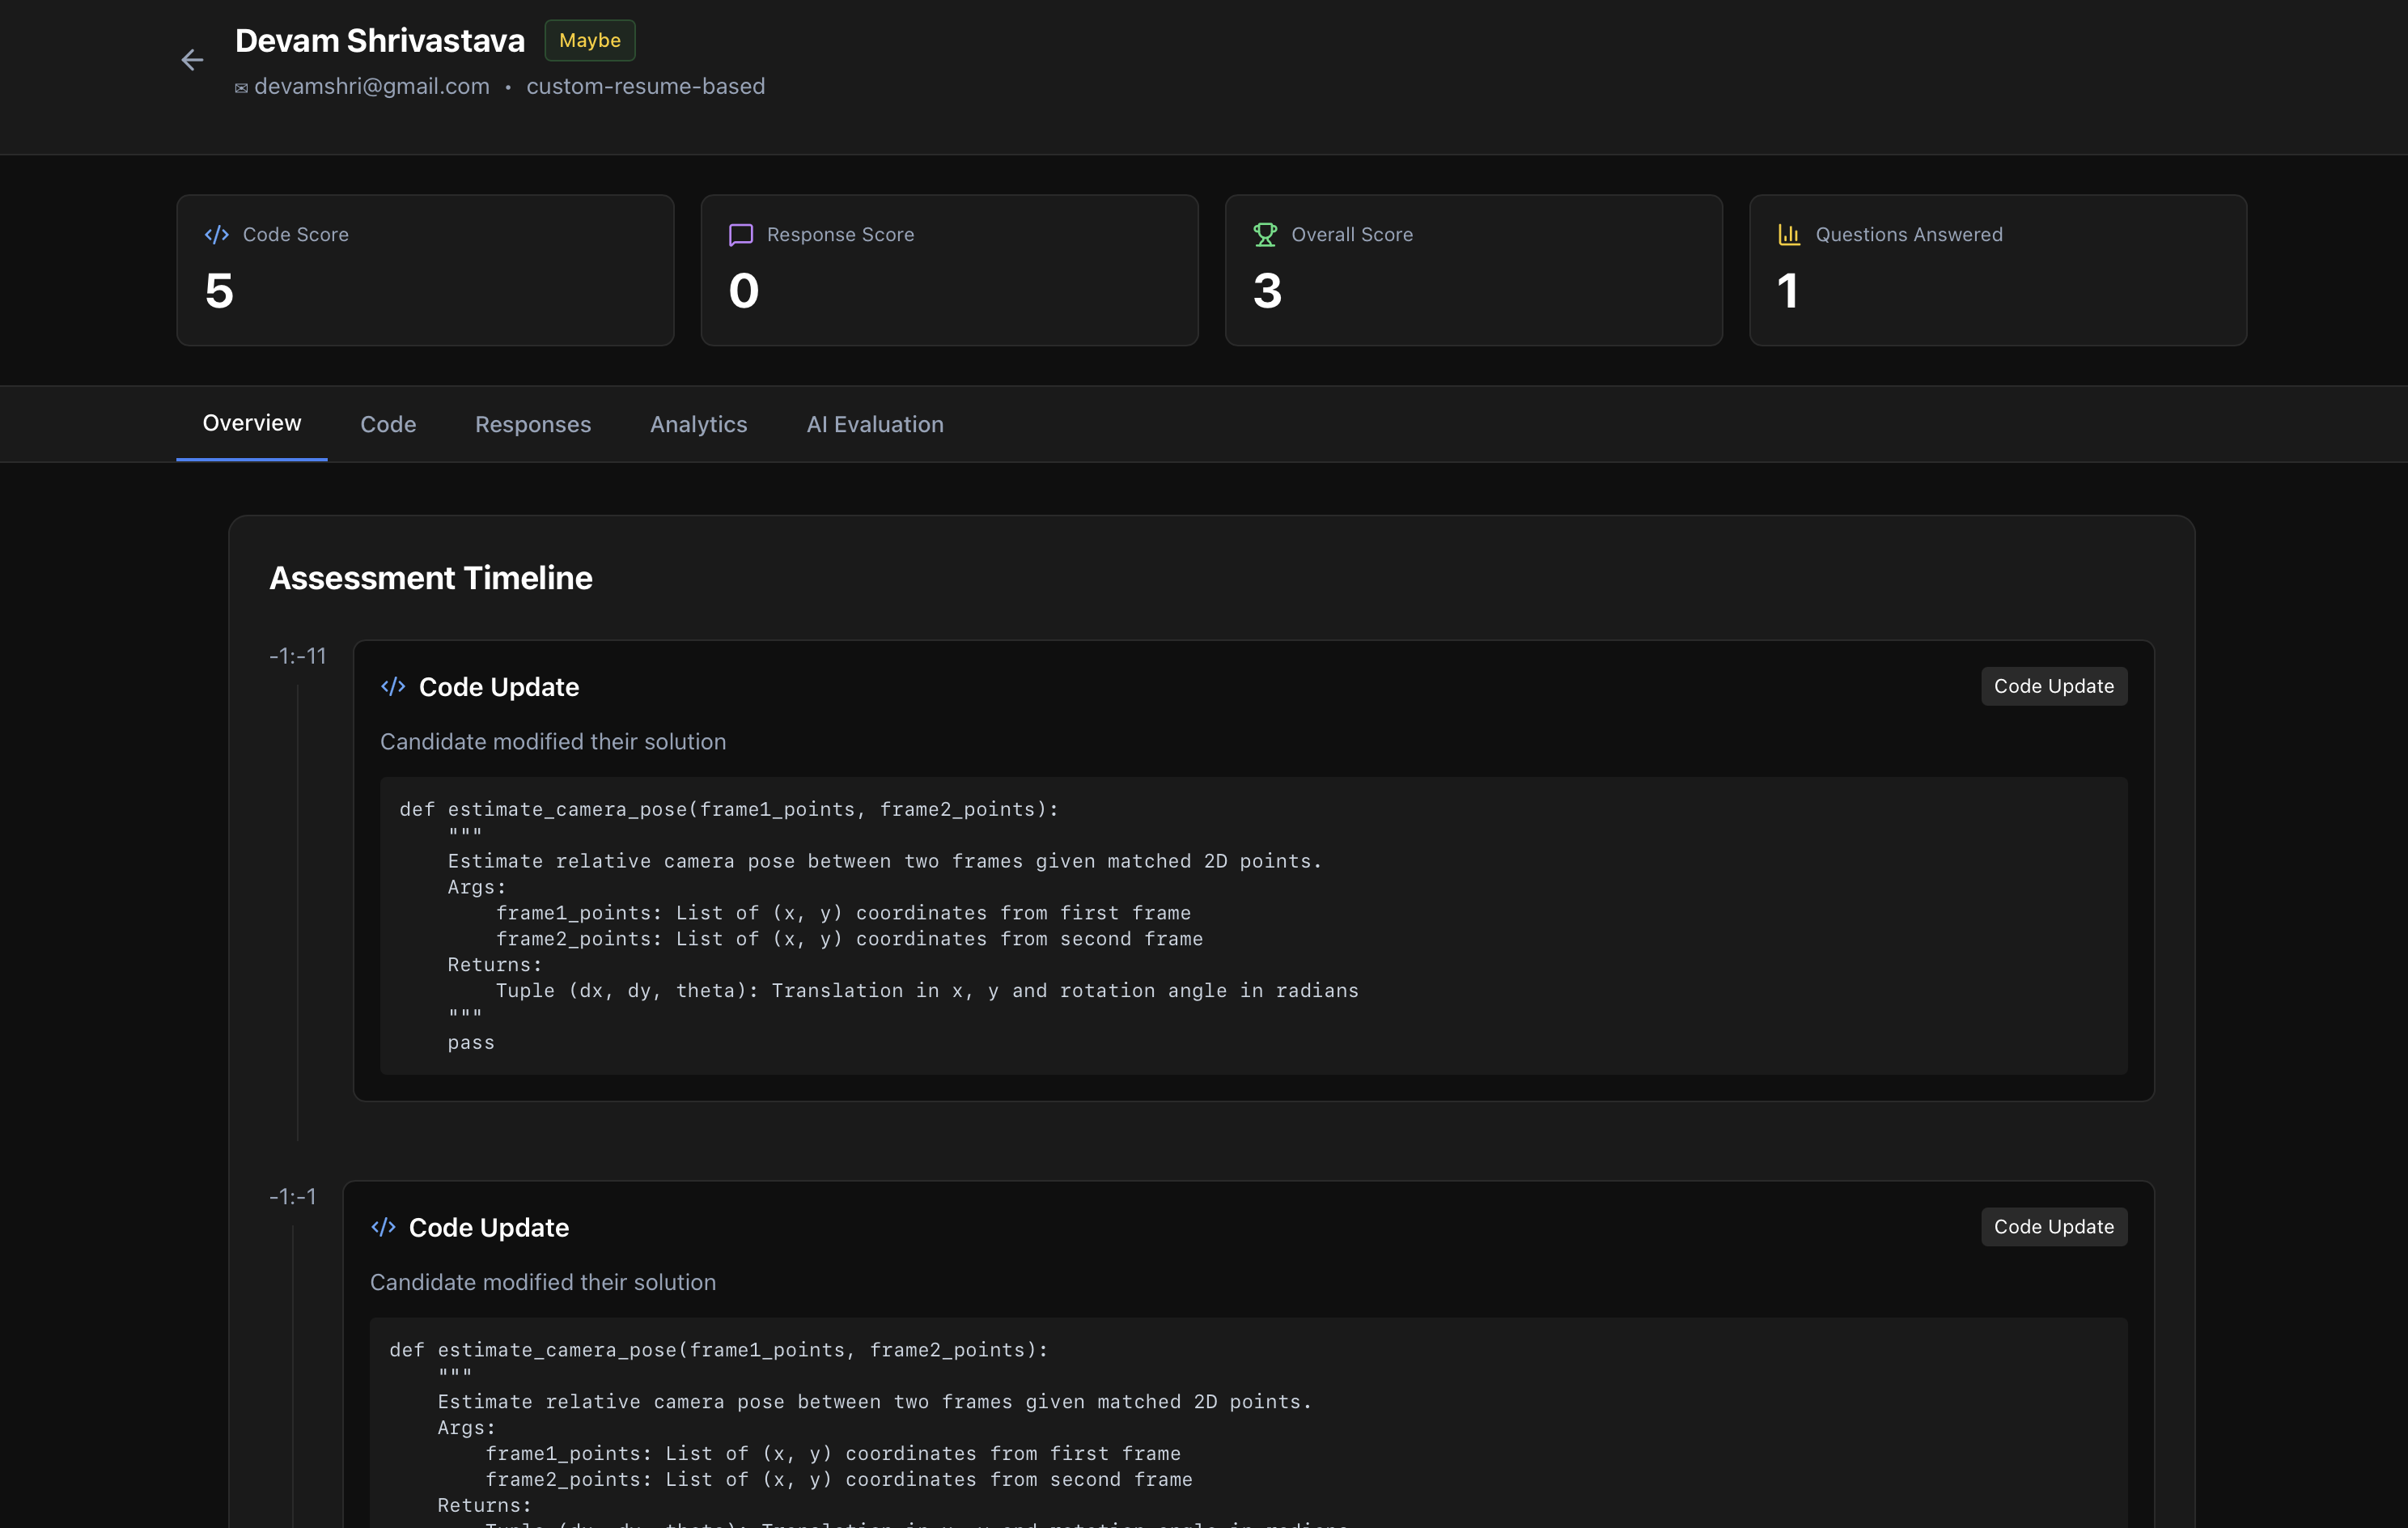The height and width of the screenshot is (1528, 2408).
Task: Switch to the Analytics tab
Action: tap(699, 424)
